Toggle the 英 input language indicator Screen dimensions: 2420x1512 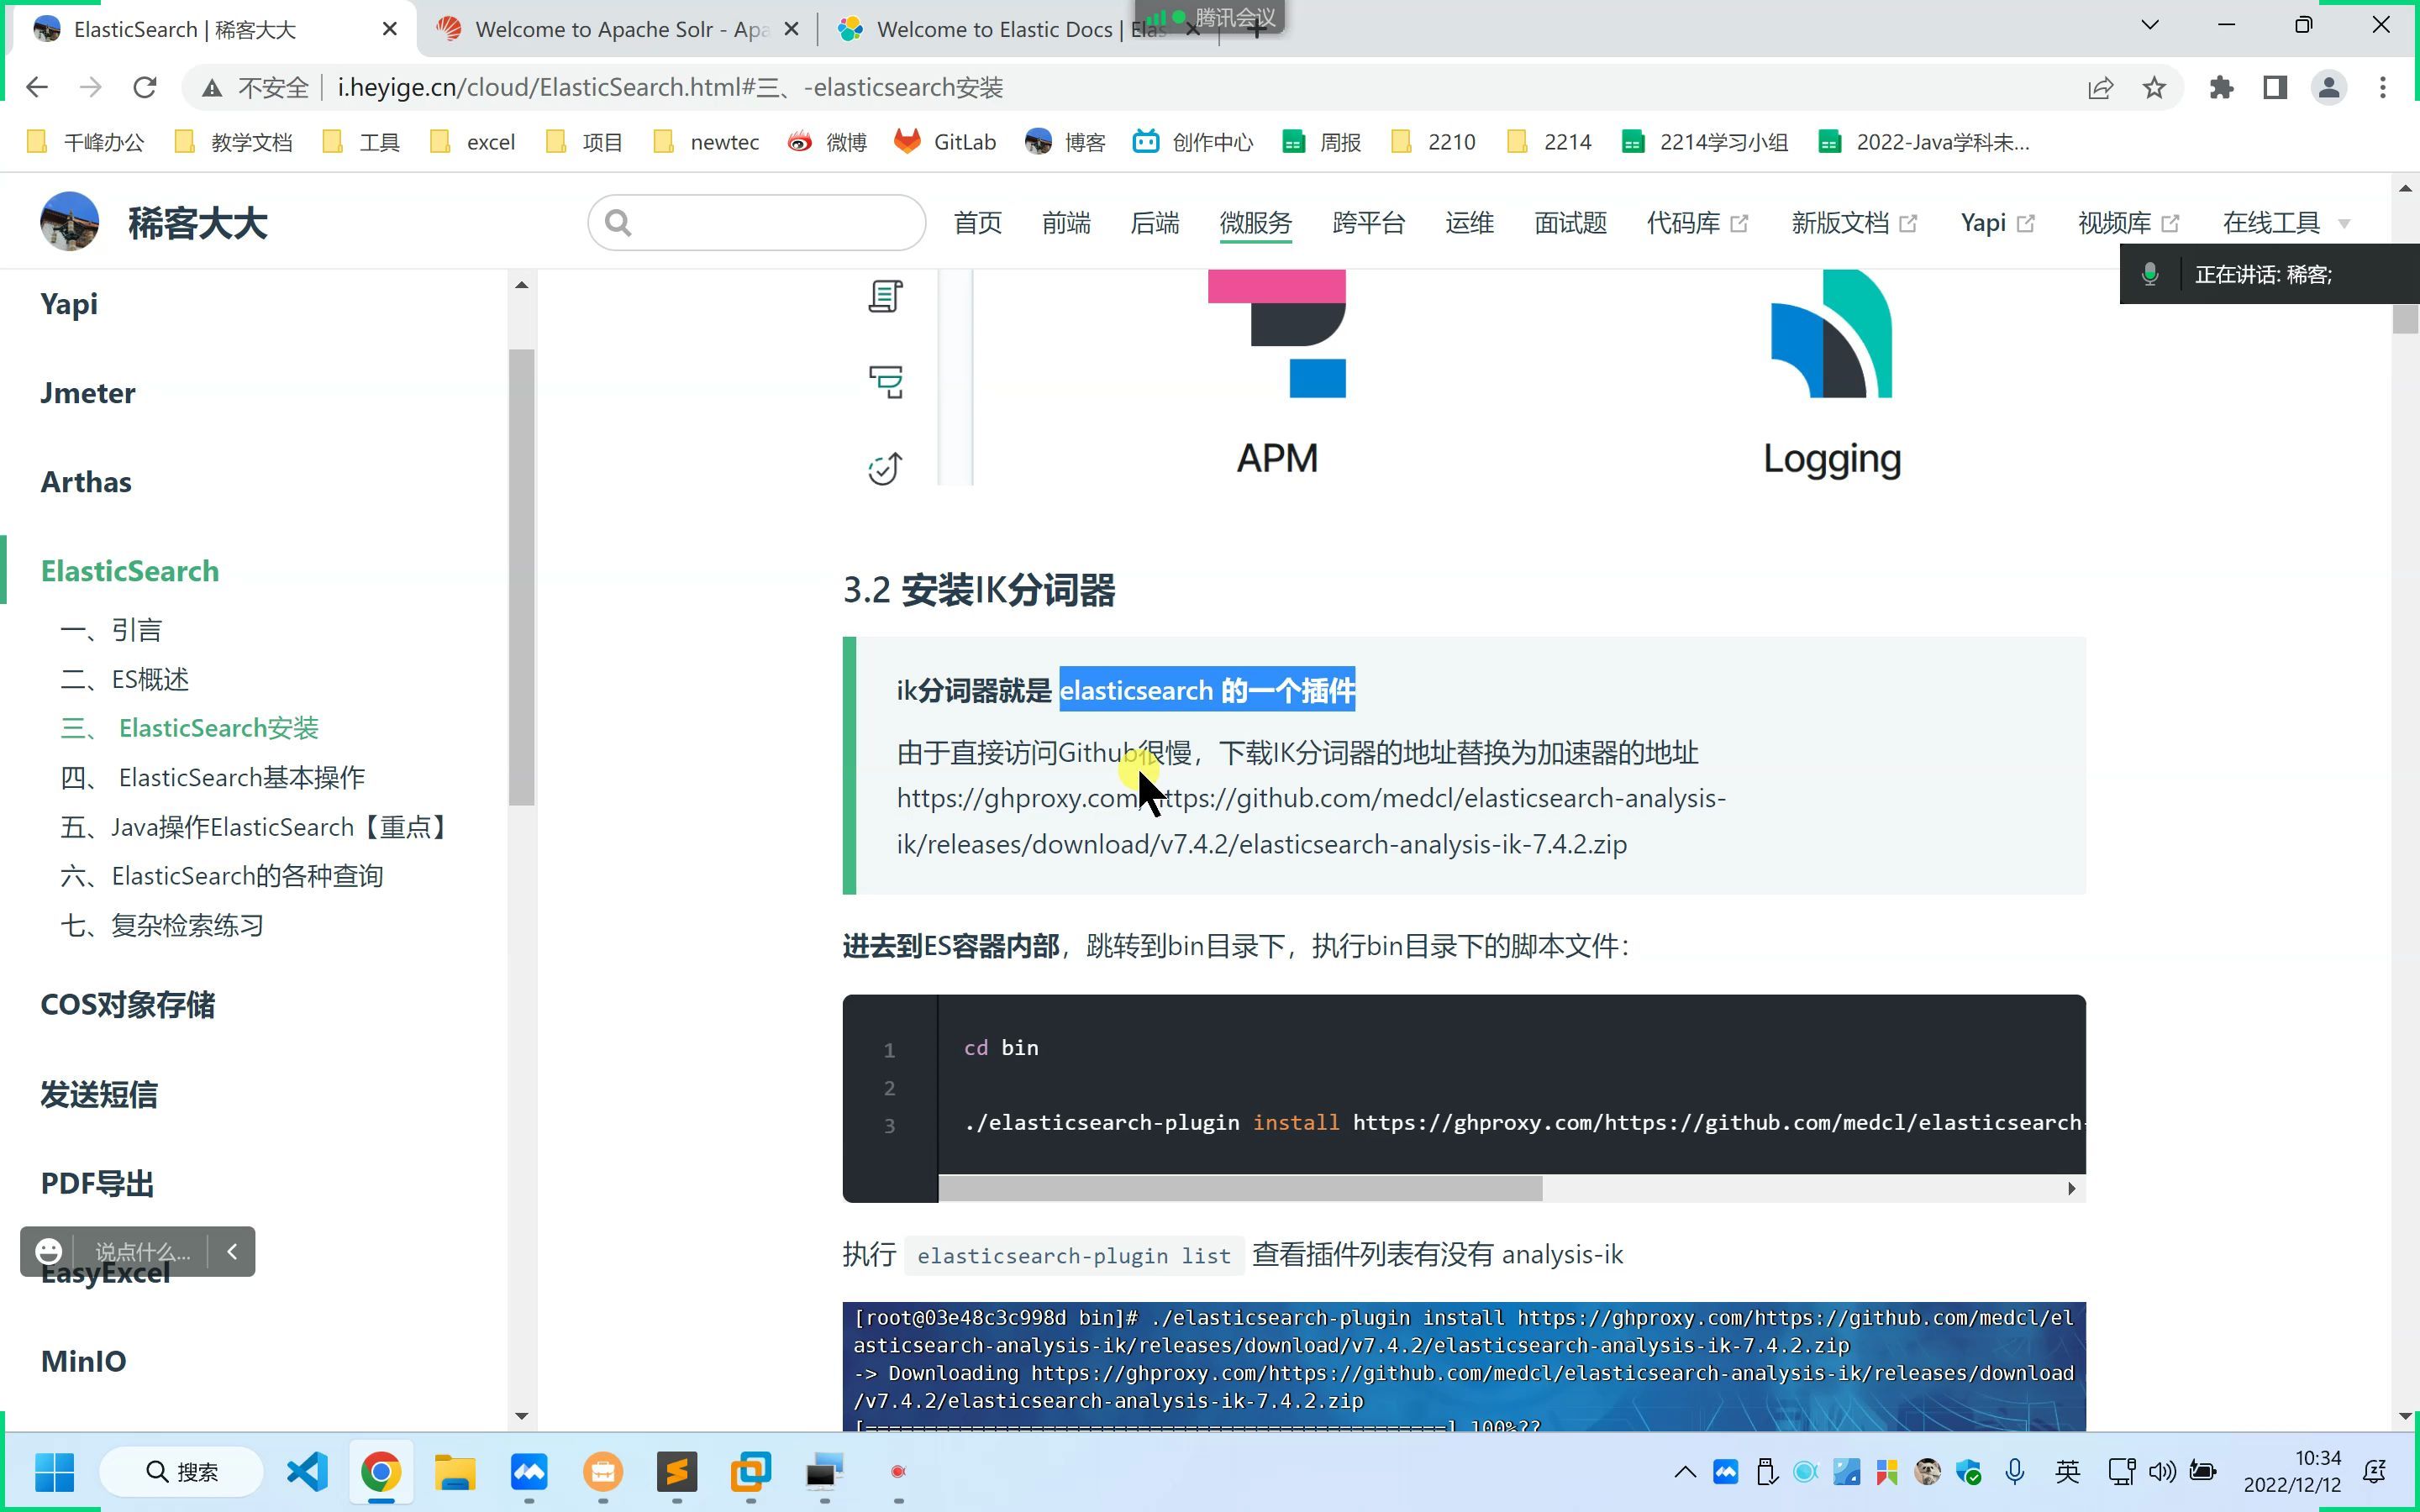tap(2068, 1471)
